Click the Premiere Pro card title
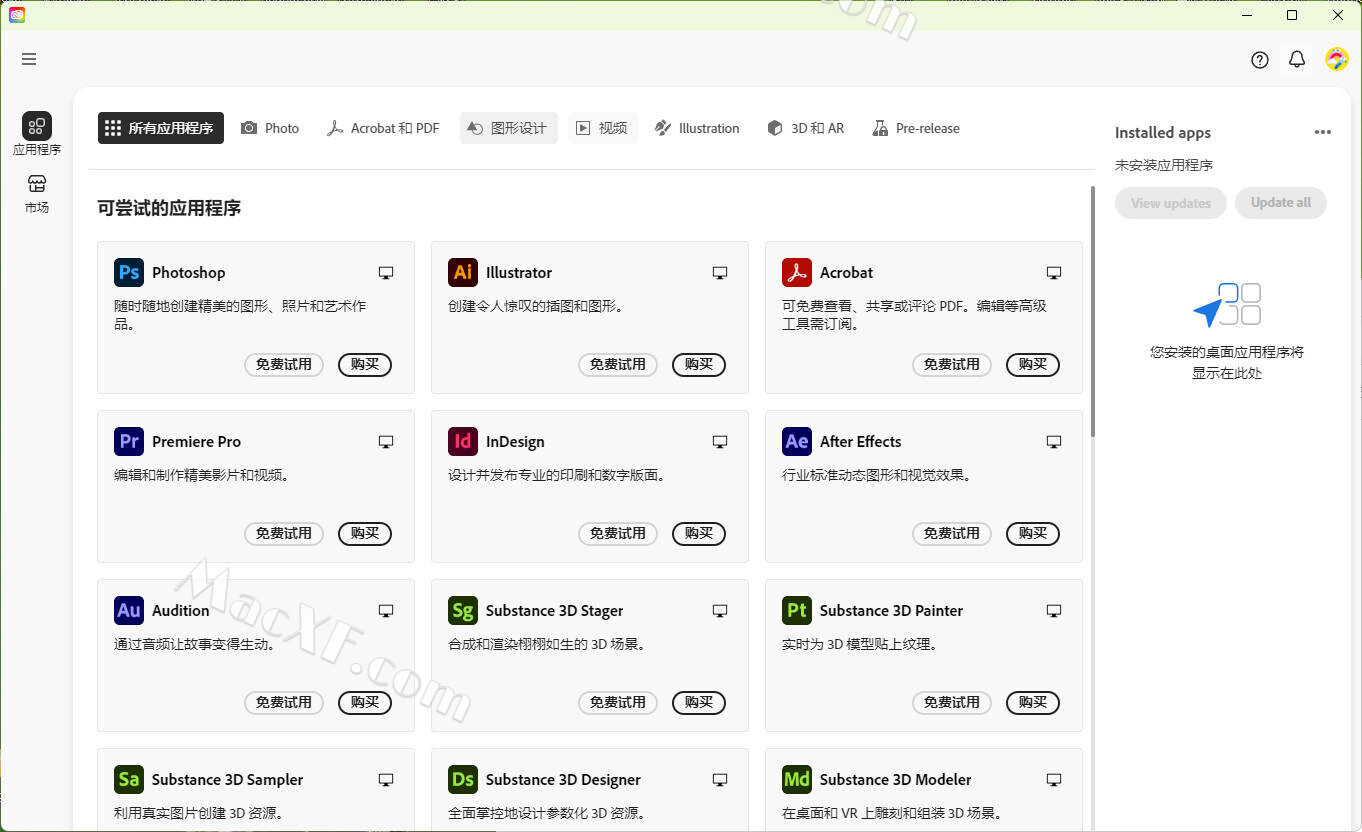 coord(196,441)
